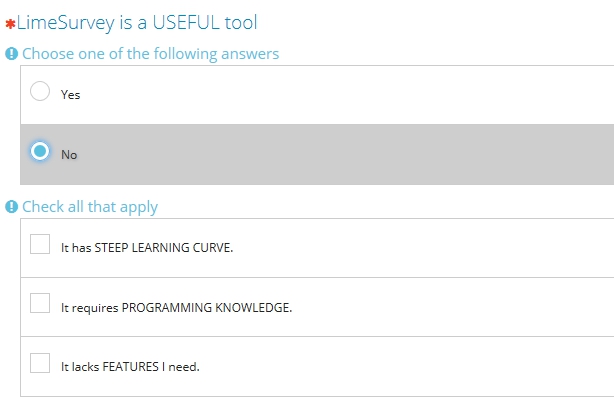Click the gray highlighted area of the No row

[x=350, y=154]
